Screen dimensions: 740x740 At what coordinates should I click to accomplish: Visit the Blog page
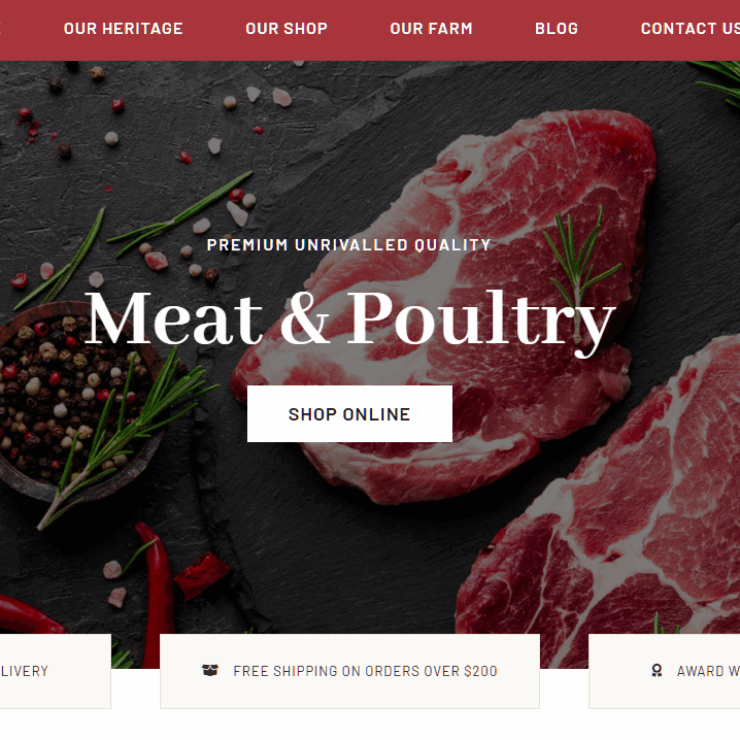(556, 29)
